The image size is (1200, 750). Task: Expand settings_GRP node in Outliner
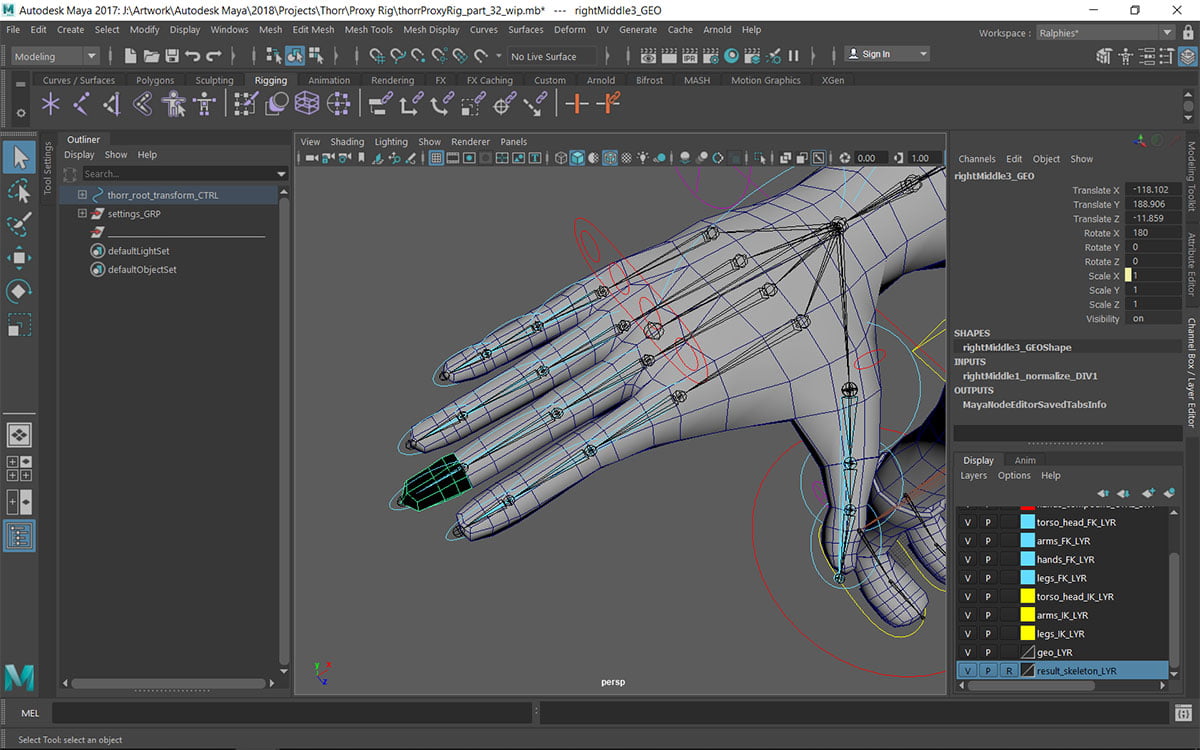(x=82, y=214)
